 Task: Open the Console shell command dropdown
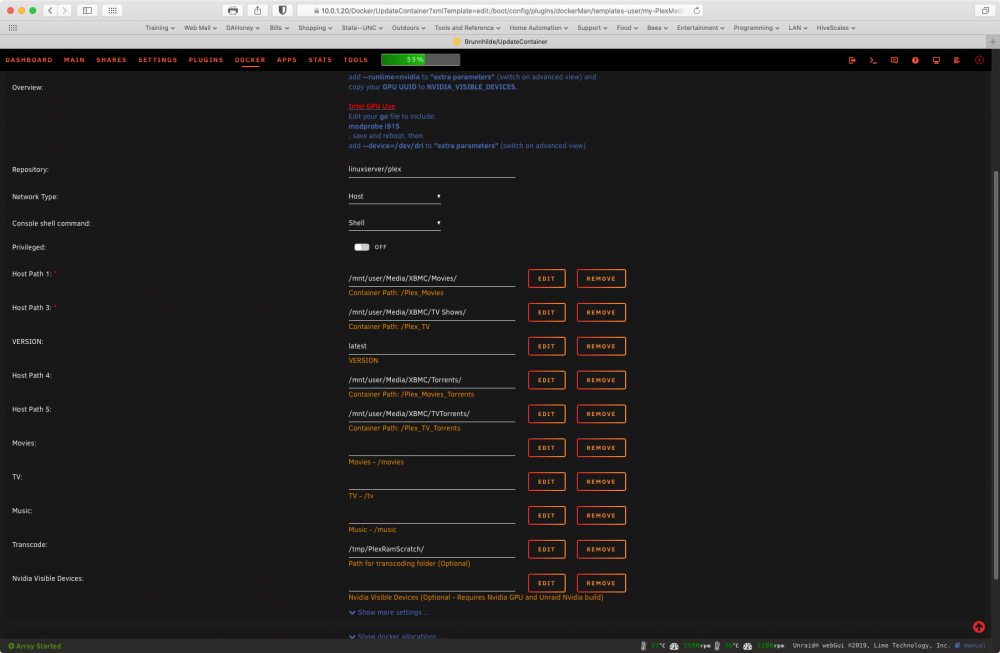click(x=394, y=223)
